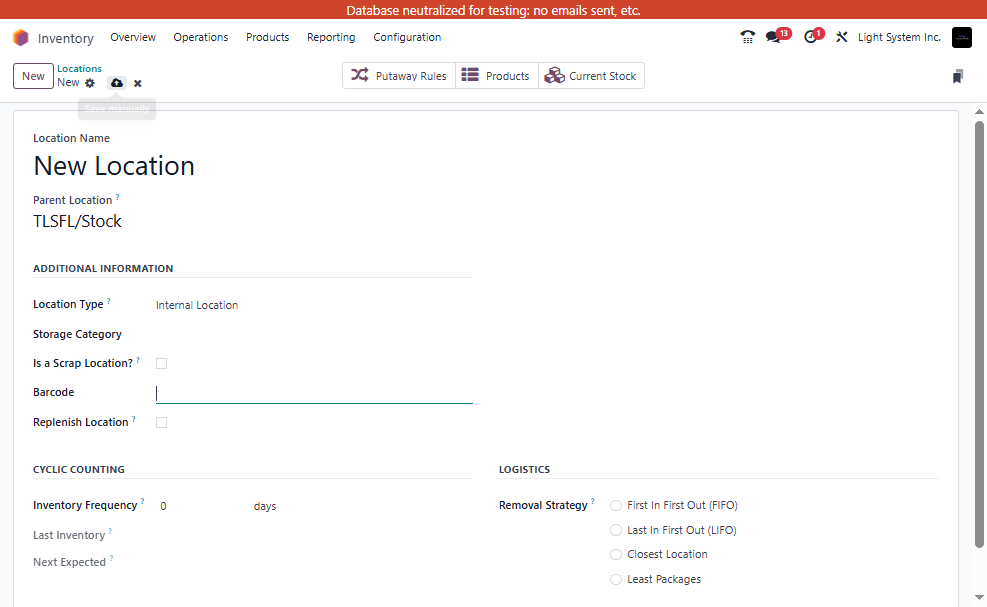Edit the Inventory Frequency value 0
Viewport: 987px width, 607px height.
coord(201,506)
